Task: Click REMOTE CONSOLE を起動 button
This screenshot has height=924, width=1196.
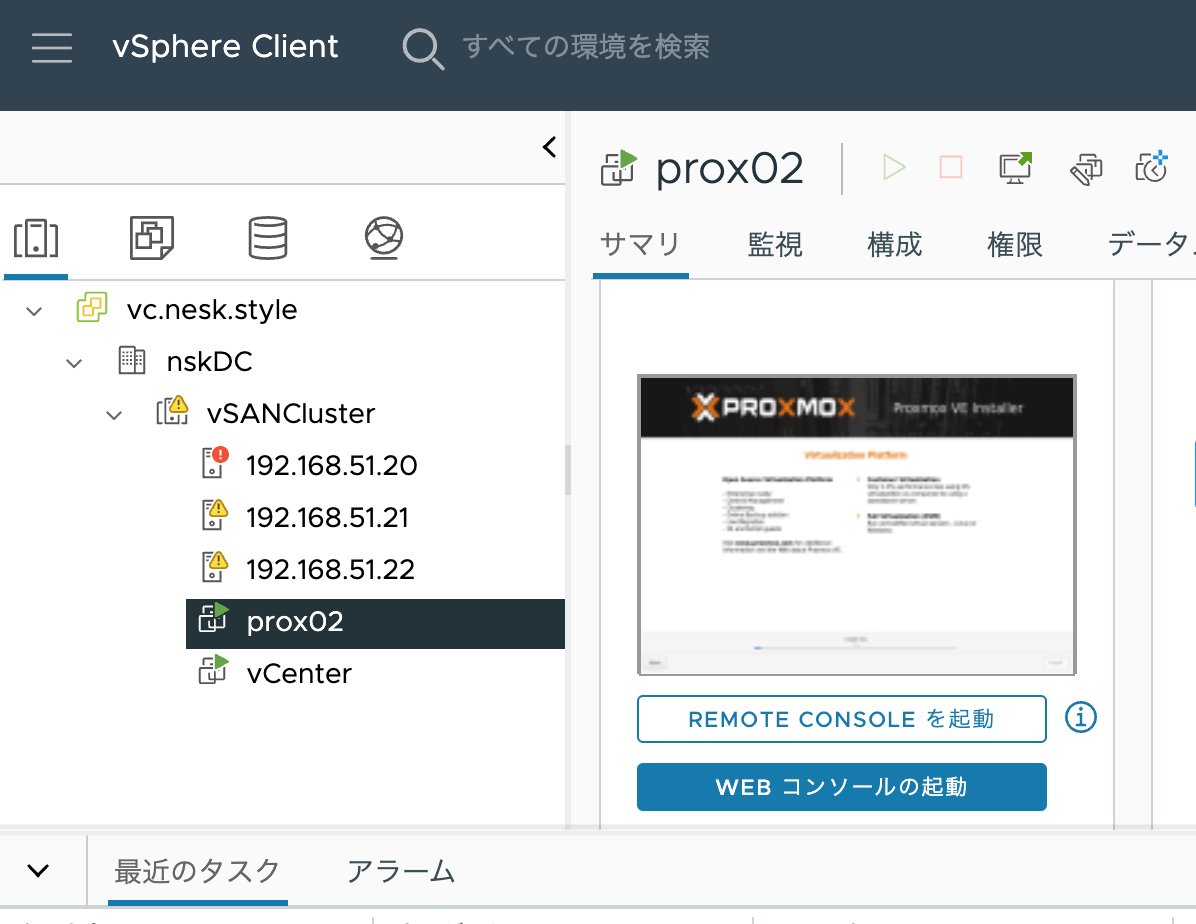Action: click(x=841, y=719)
